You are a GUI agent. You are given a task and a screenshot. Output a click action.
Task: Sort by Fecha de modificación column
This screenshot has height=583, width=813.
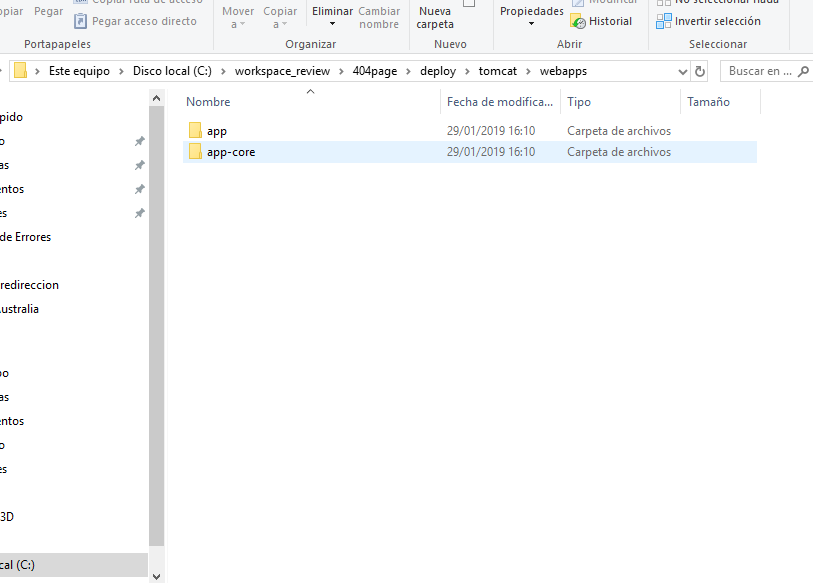point(500,102)
